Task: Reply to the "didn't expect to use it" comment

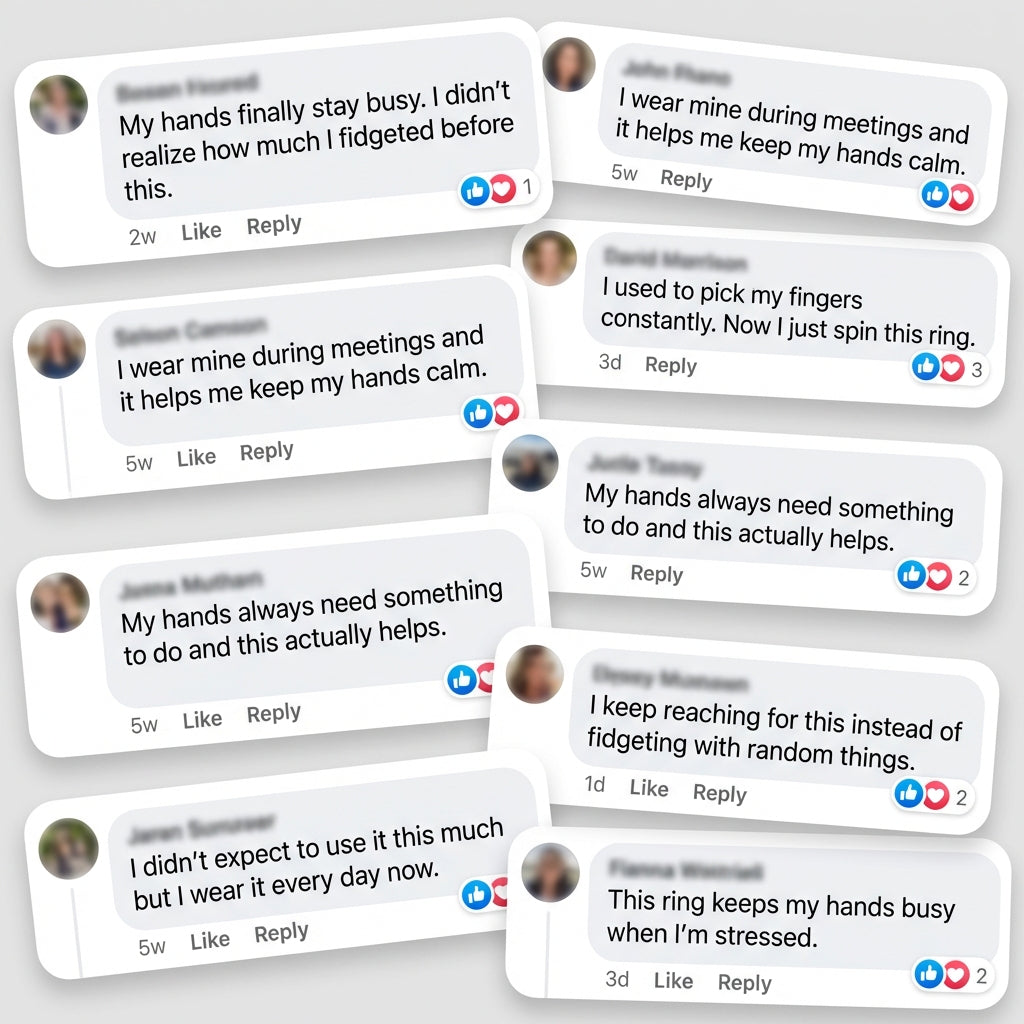Action: [281, 934]
